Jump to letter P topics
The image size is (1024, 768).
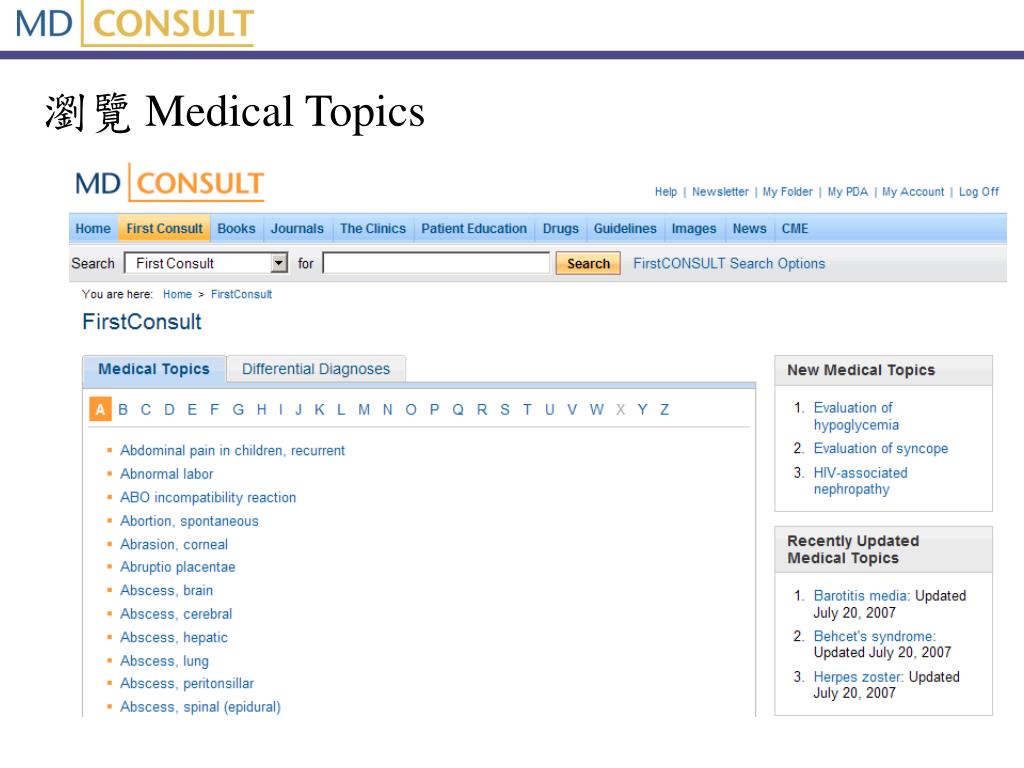click(x=434, y=409)
